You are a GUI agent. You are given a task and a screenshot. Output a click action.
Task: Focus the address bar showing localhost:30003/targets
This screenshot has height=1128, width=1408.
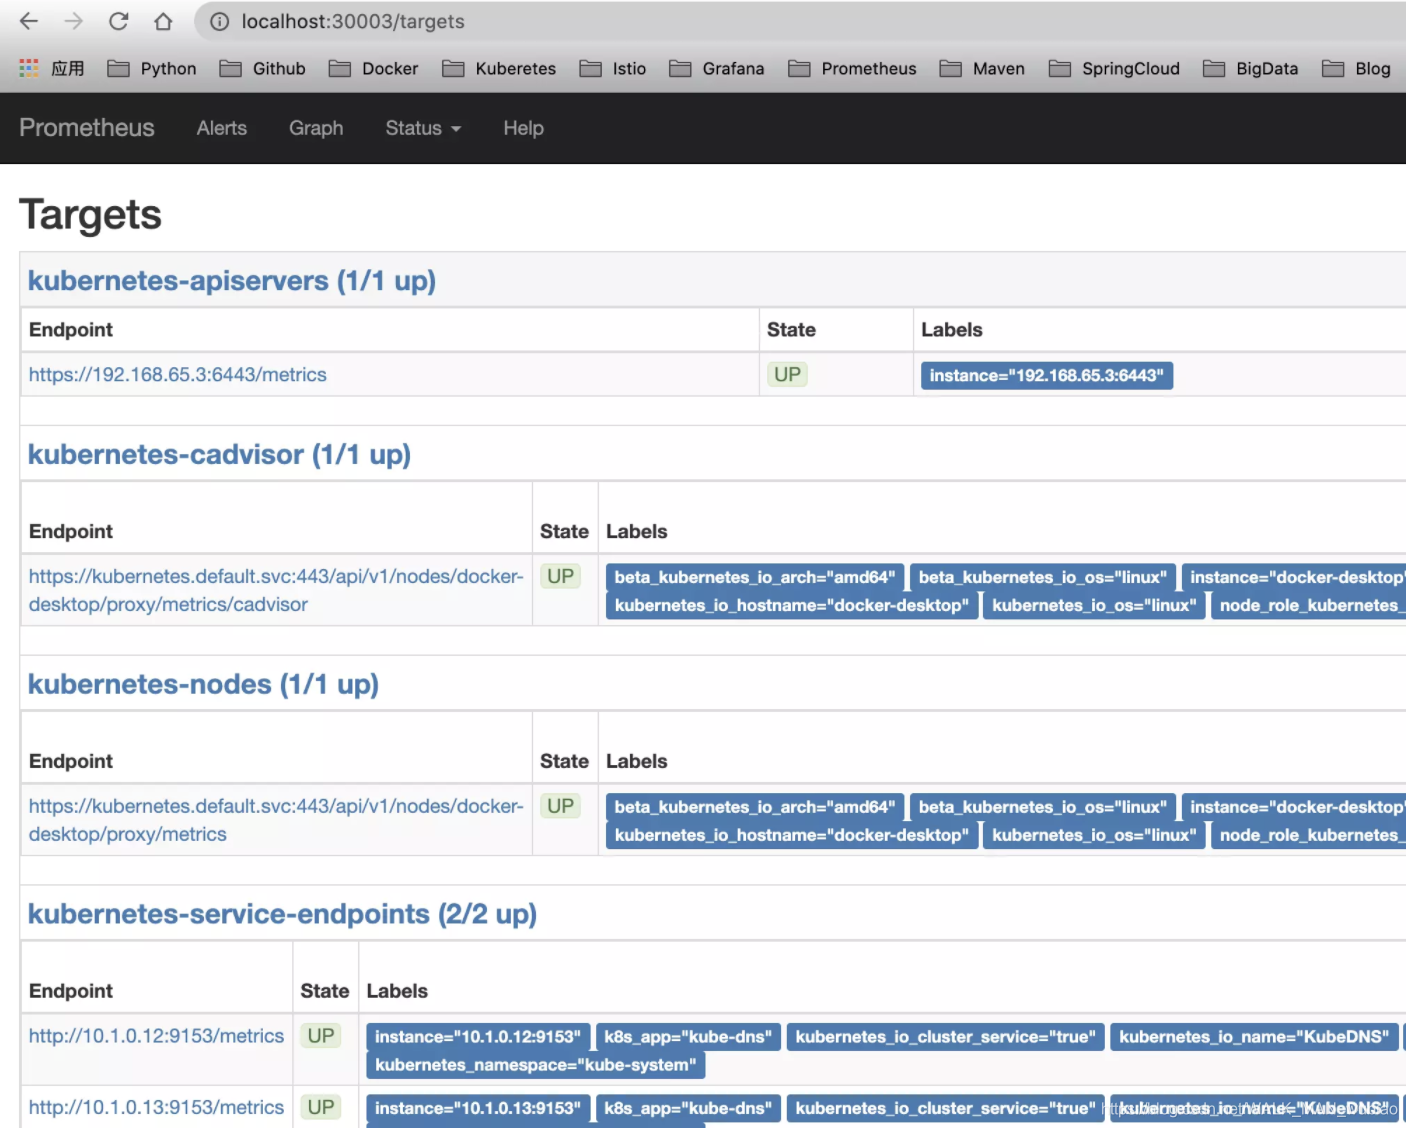point(800,21)
